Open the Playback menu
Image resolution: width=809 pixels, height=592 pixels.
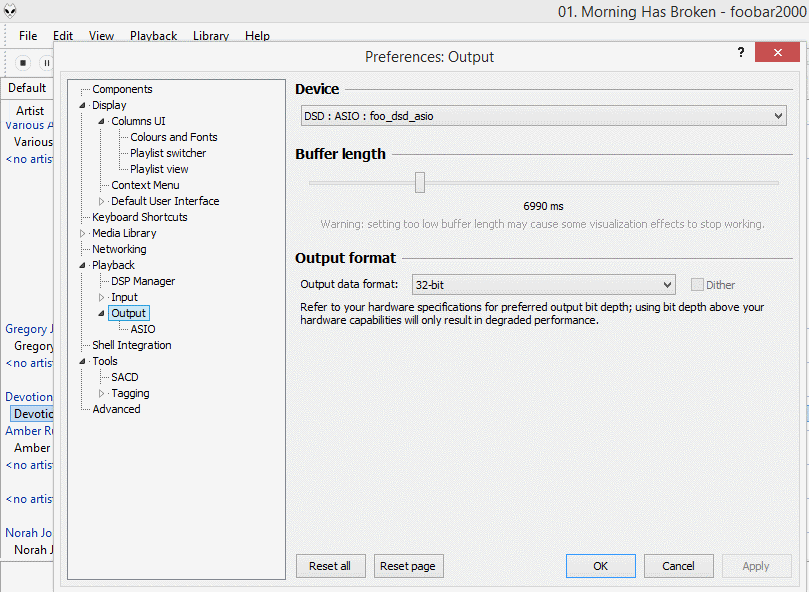coord(153,36)
